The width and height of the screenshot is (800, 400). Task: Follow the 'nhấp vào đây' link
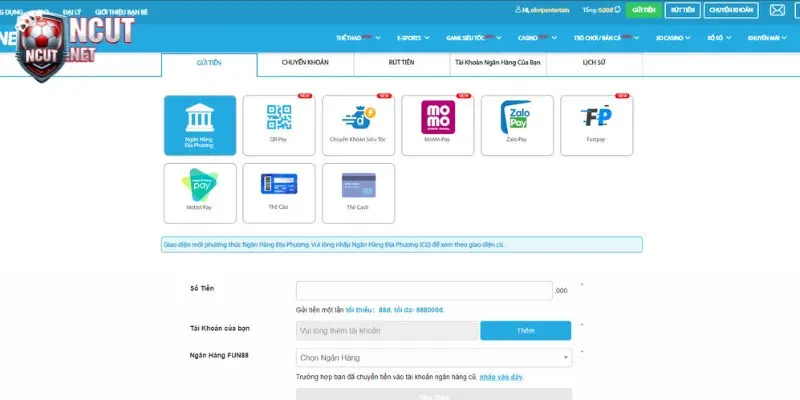[501, 377]
